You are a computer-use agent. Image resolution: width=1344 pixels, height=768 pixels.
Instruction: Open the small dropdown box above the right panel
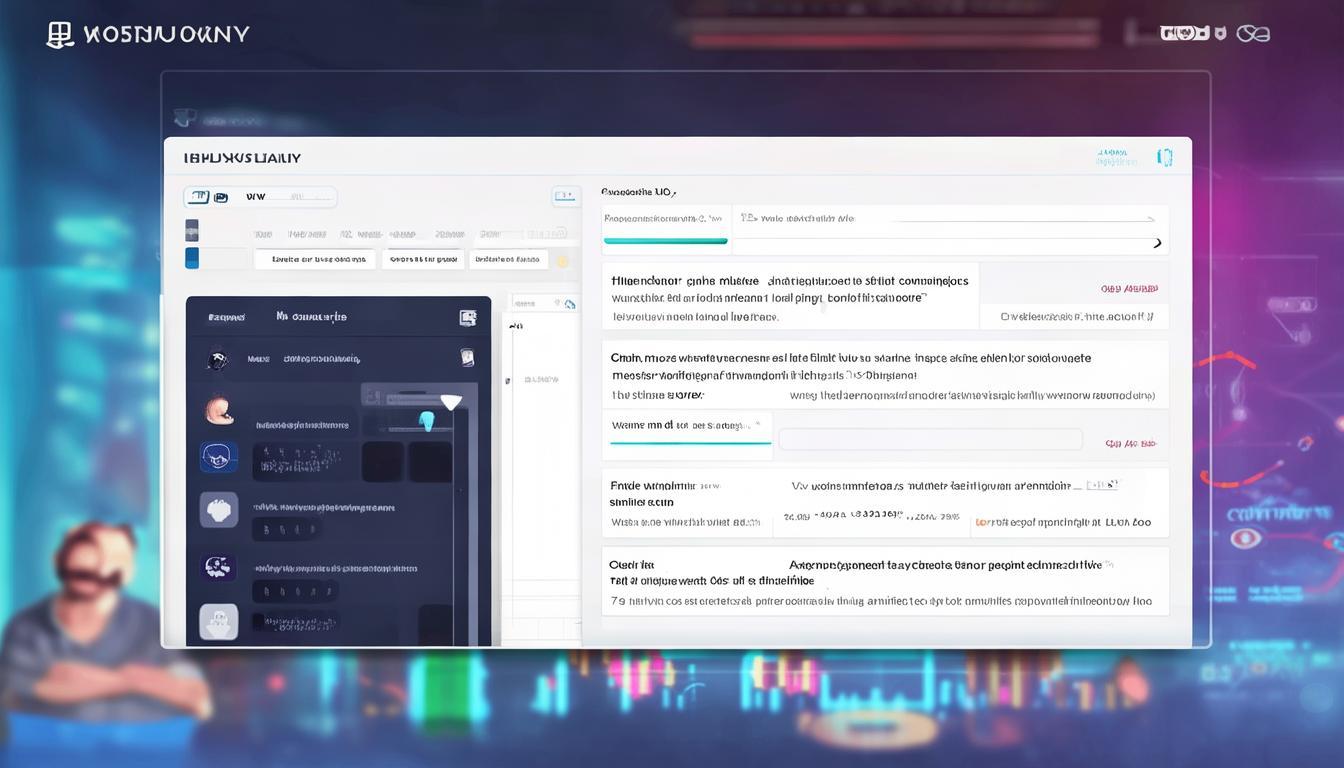(x=565, y=196)
